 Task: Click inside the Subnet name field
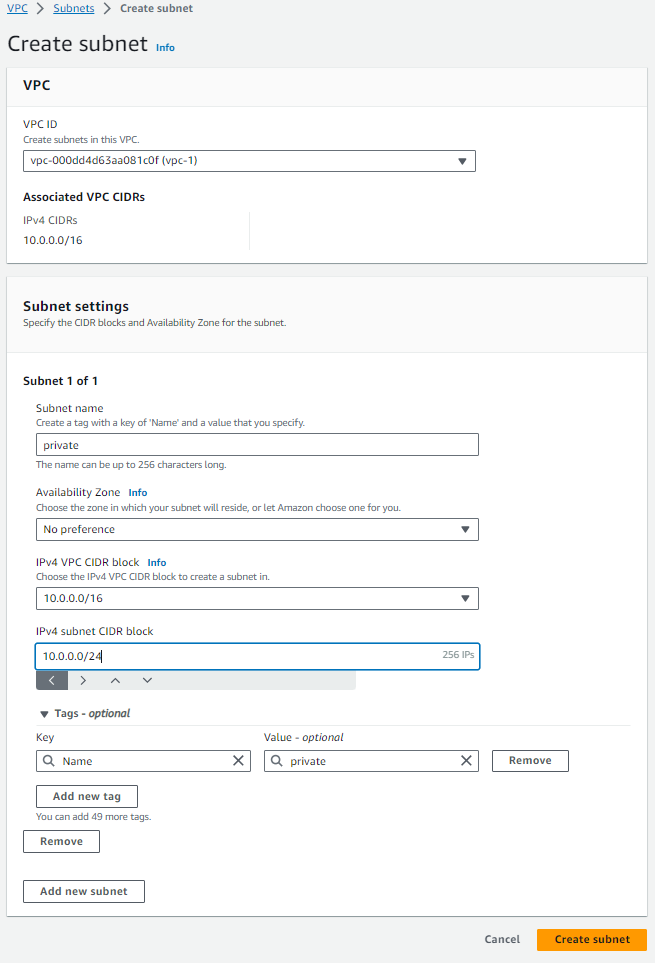coord(257,445)
